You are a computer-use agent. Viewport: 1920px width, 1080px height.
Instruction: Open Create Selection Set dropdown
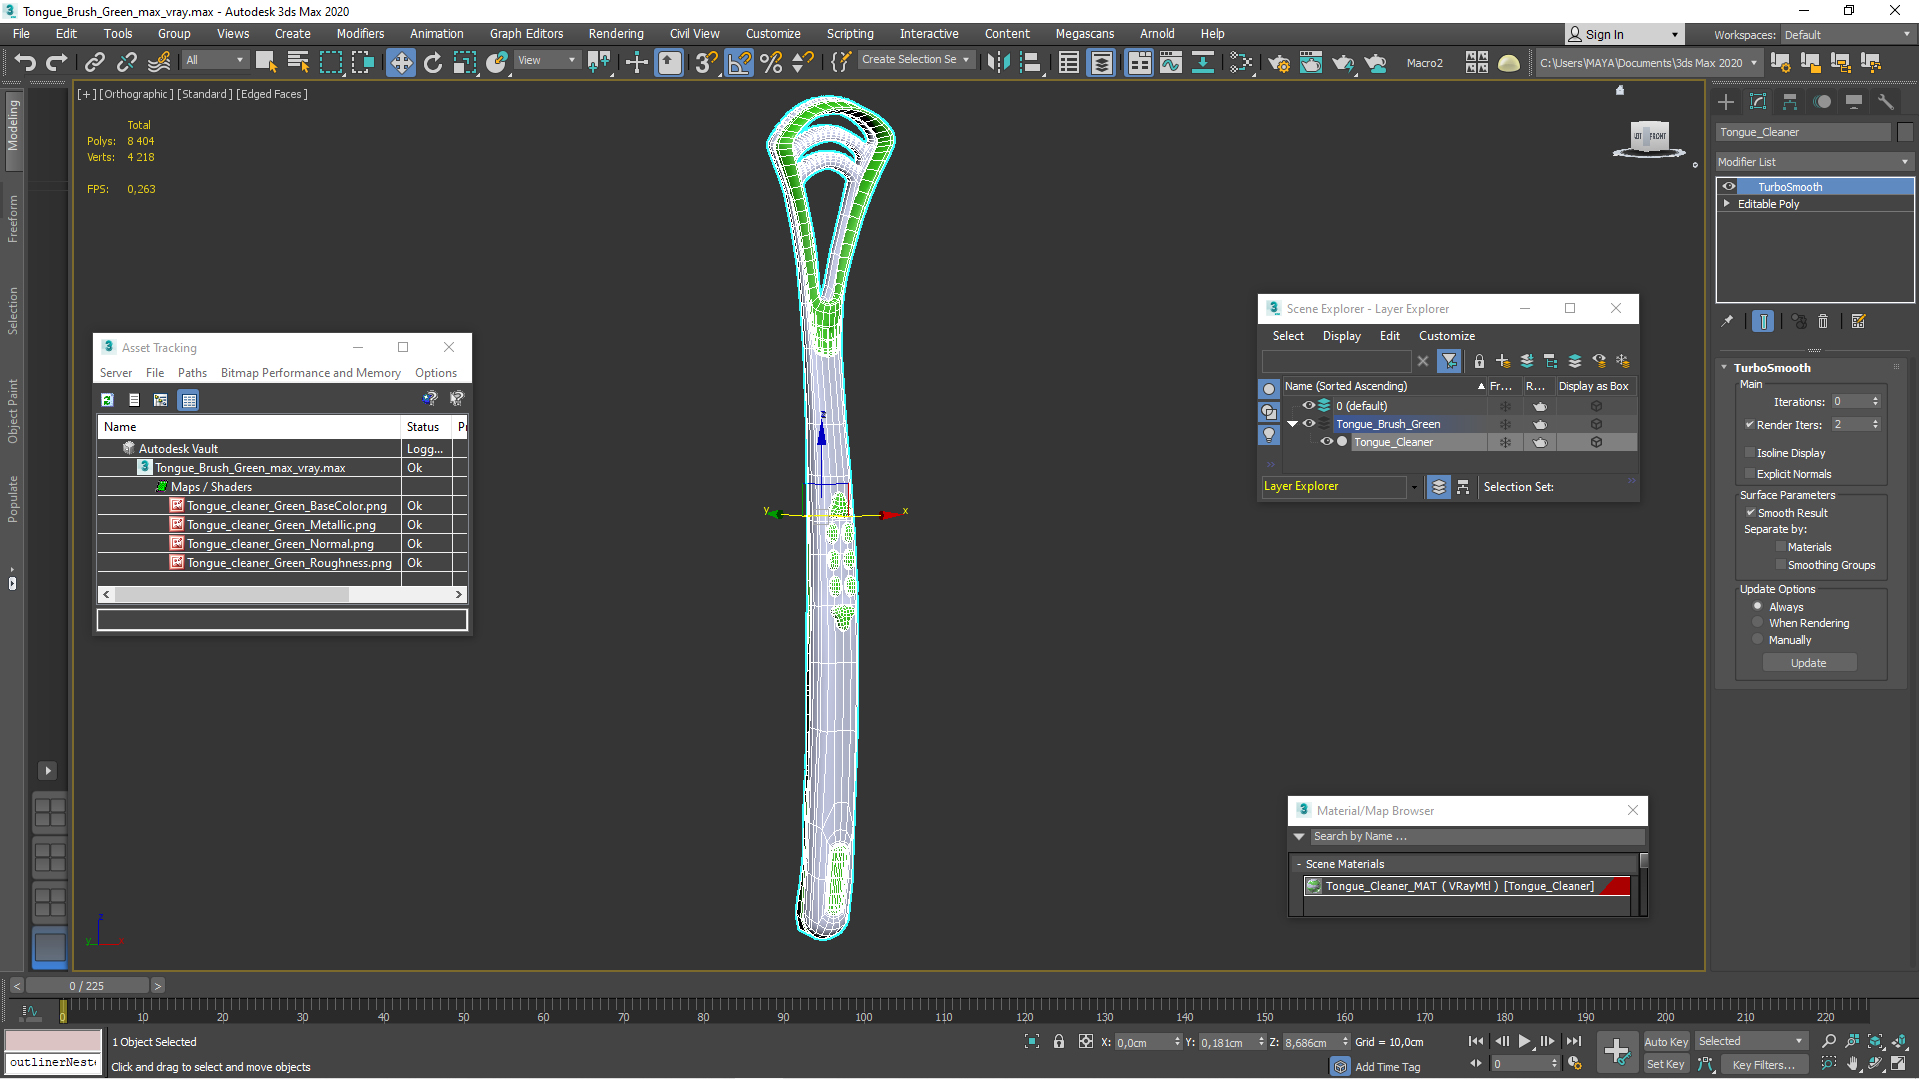click(x=915, y=60)
